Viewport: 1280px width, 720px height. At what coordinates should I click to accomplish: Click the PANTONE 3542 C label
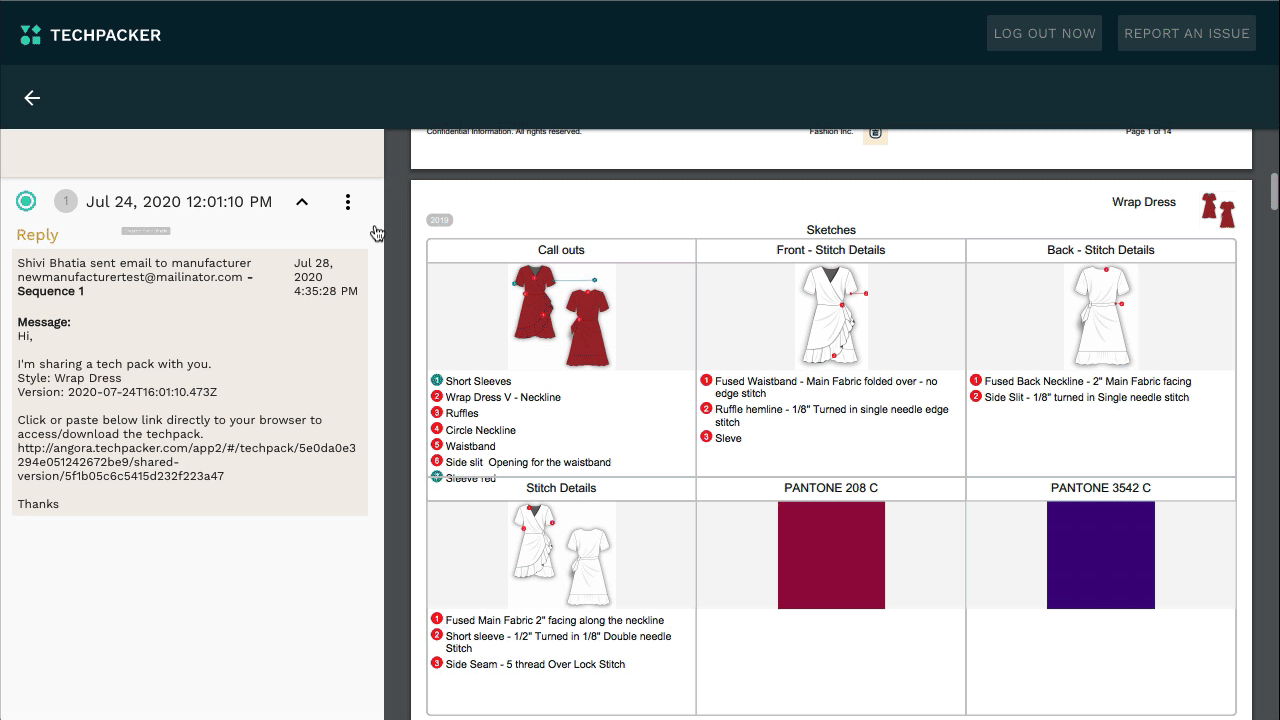tap(1101, 488)
